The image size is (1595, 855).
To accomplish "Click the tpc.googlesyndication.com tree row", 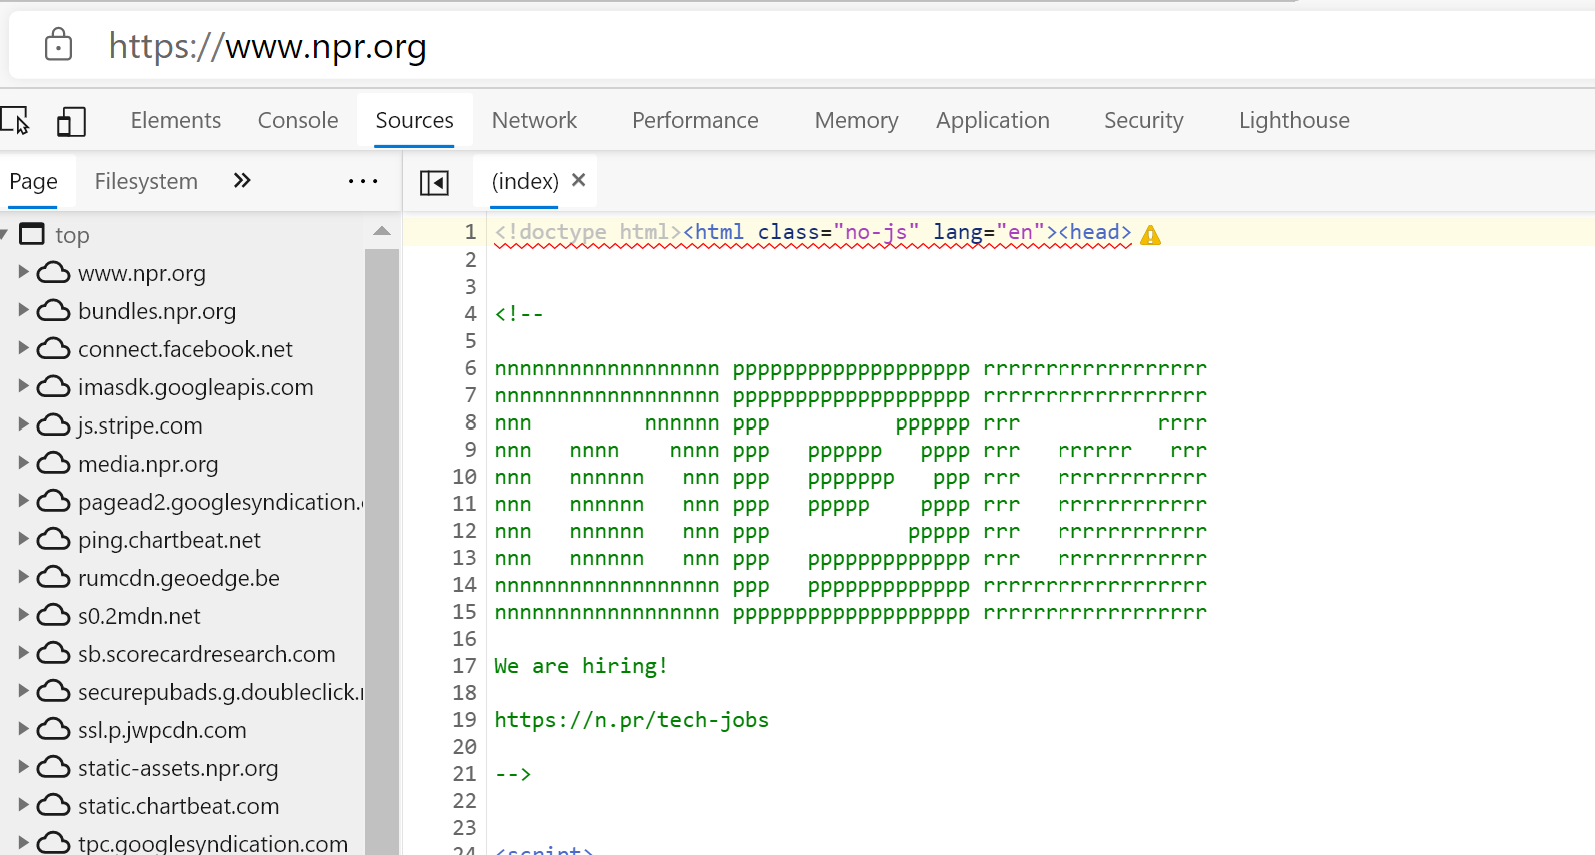I will [x=182, y=843].
